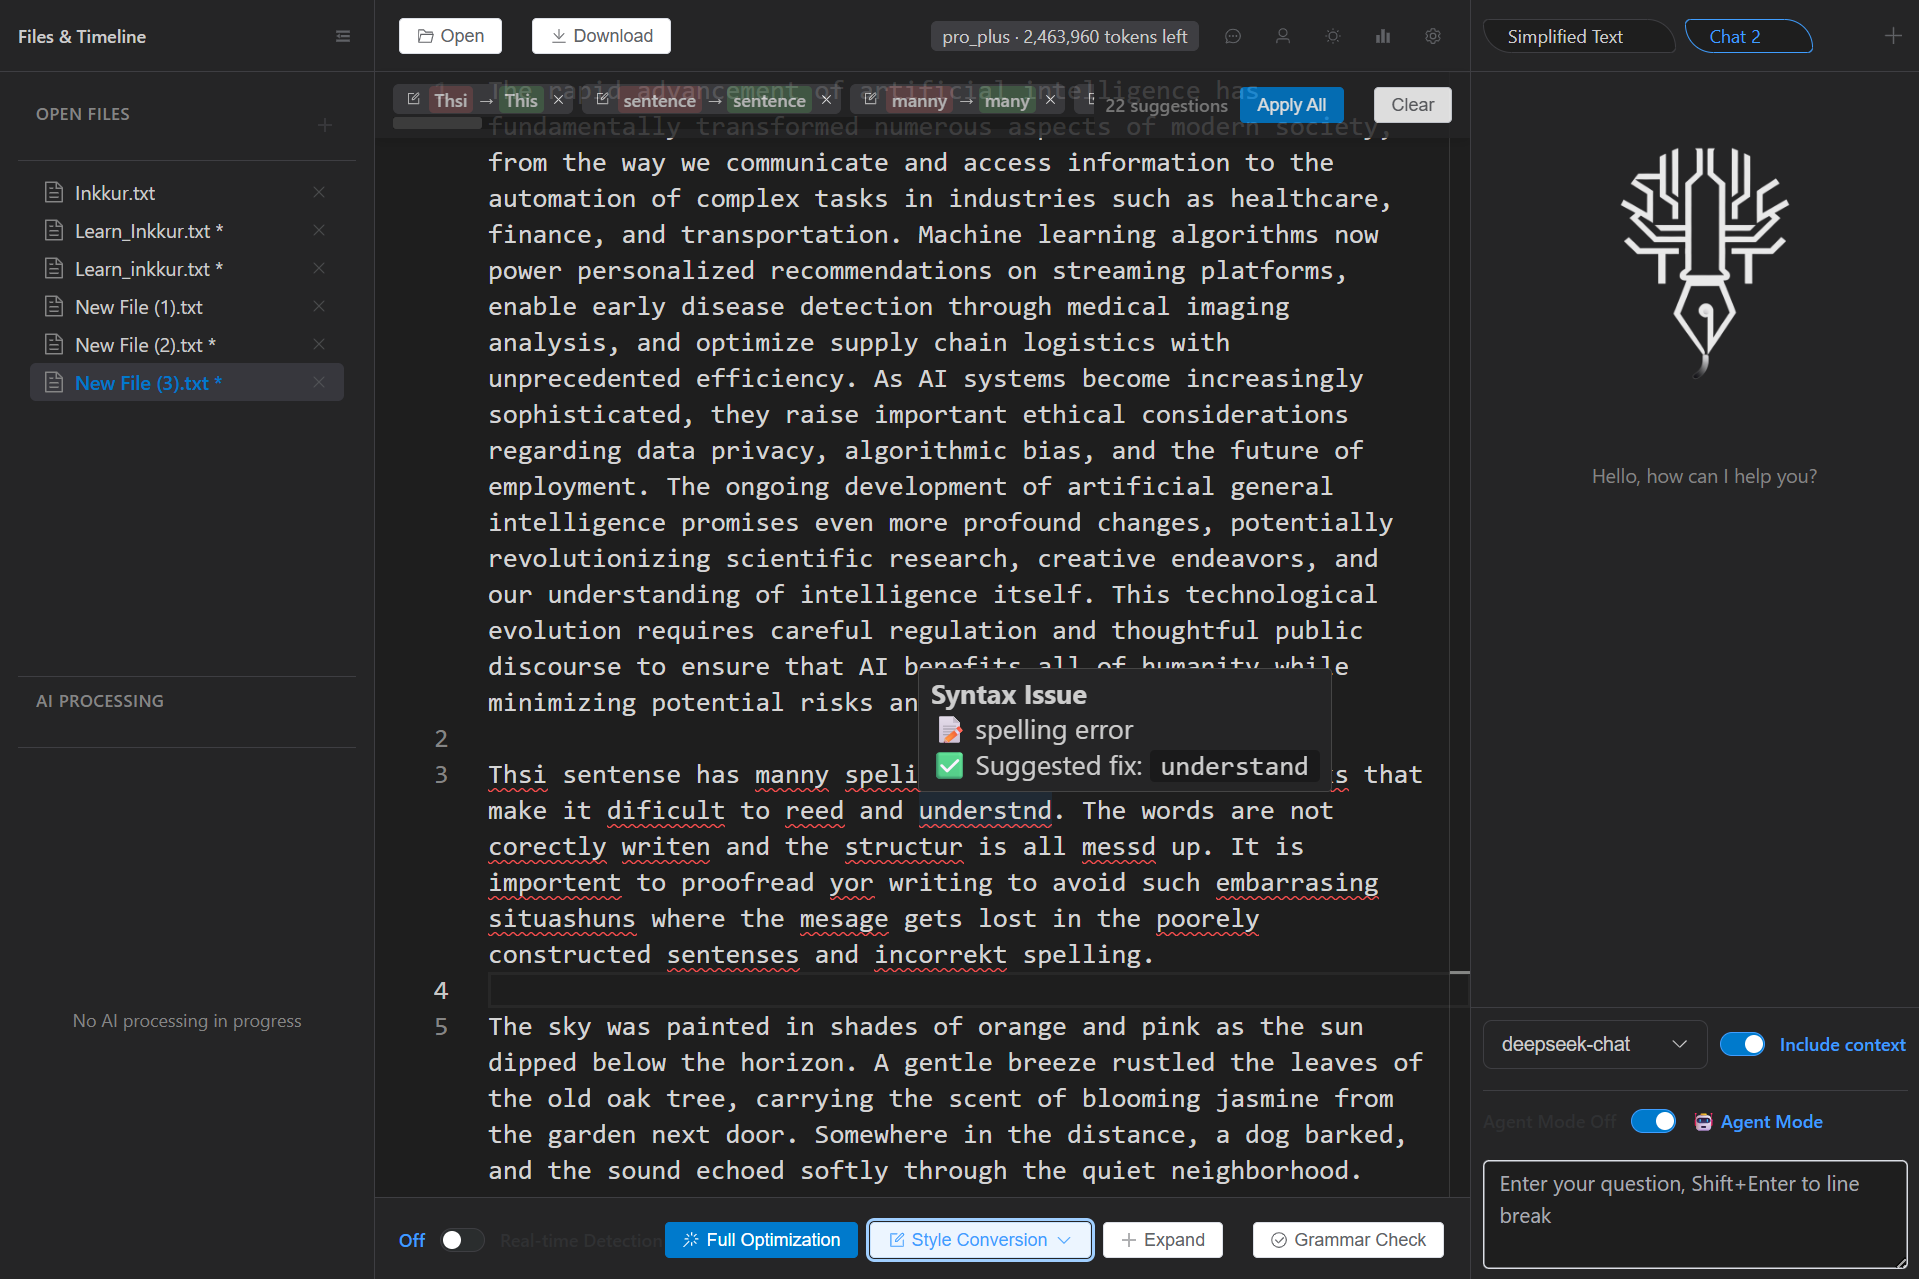This screenshot has width=1919, height=1279.
Task: Open the user account icon
Action: 1283,36
